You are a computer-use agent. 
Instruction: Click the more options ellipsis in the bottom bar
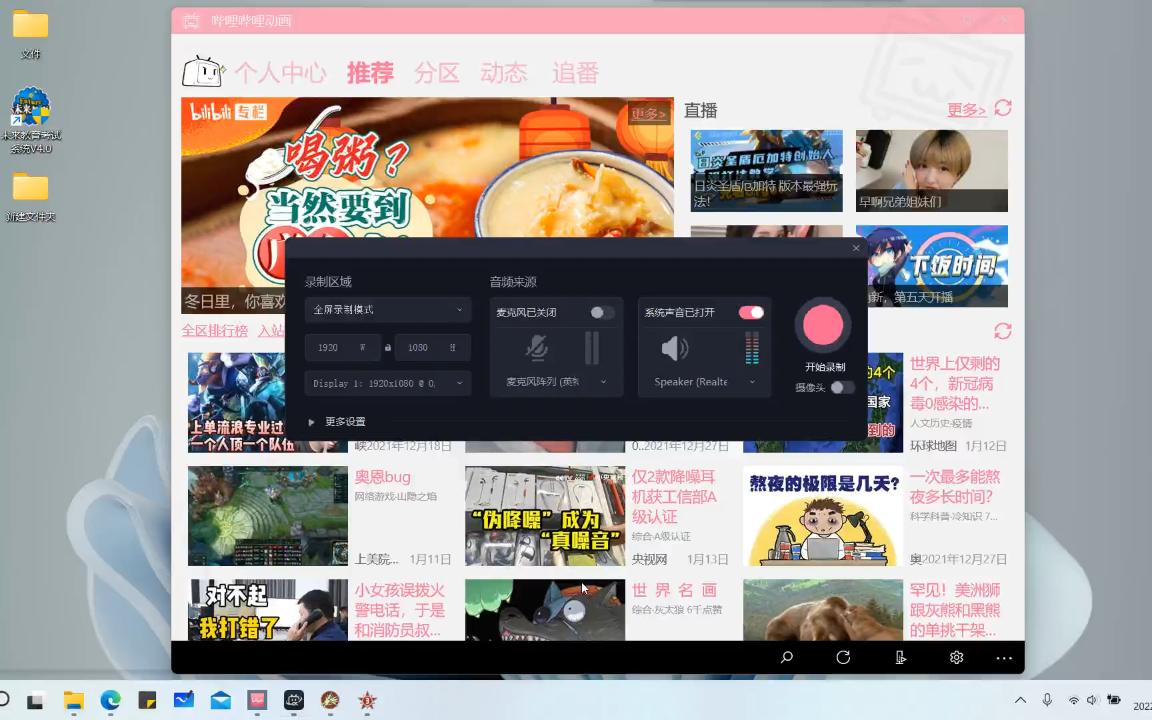[x=1003, y=657]
